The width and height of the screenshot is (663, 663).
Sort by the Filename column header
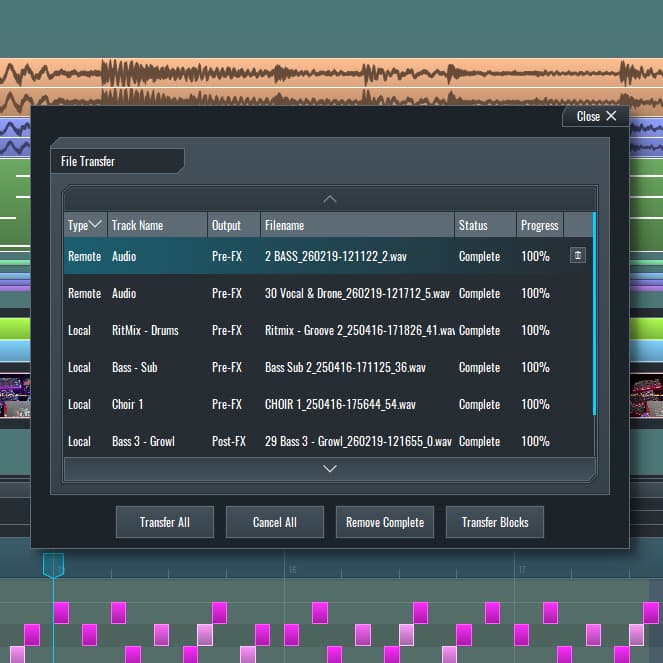[357, 225]
